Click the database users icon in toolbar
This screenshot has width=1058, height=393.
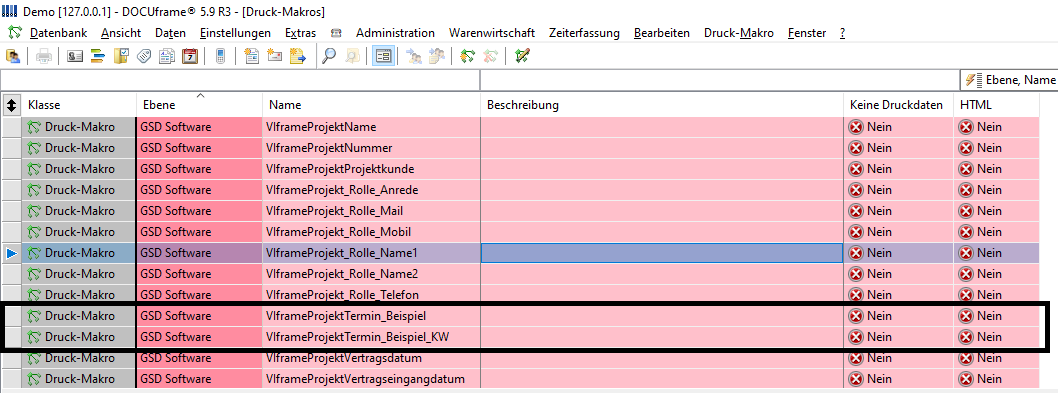12,56
